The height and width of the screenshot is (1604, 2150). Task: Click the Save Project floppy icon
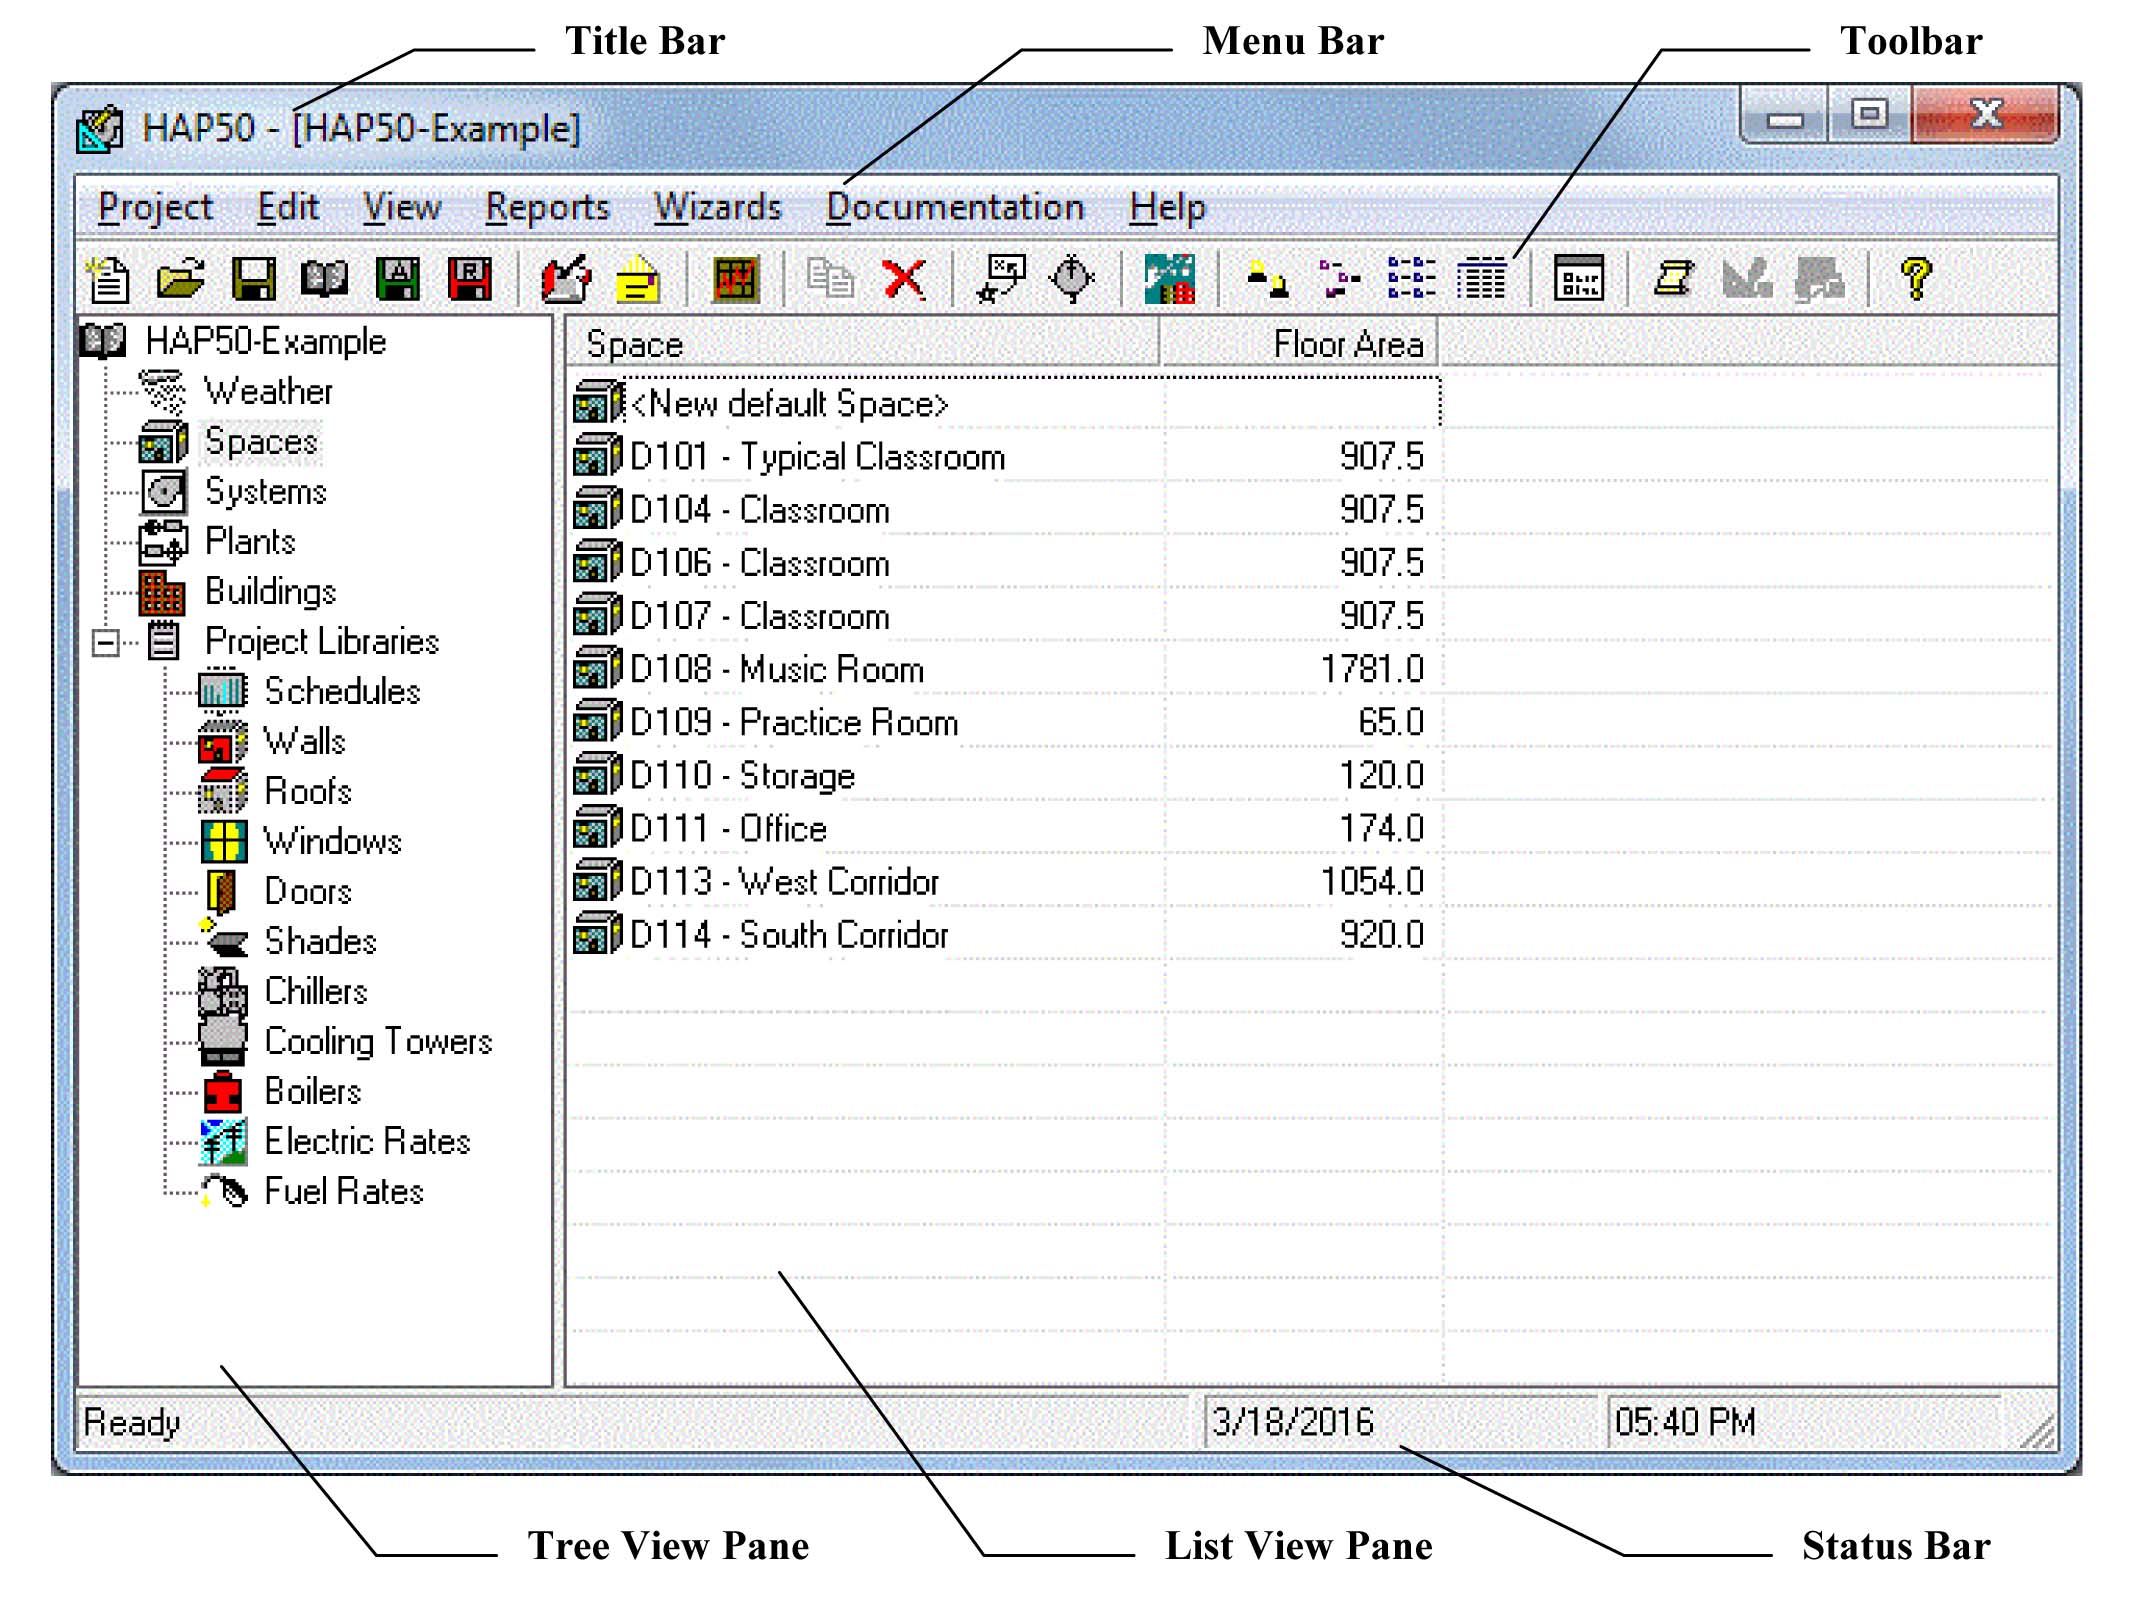point(253,279)
